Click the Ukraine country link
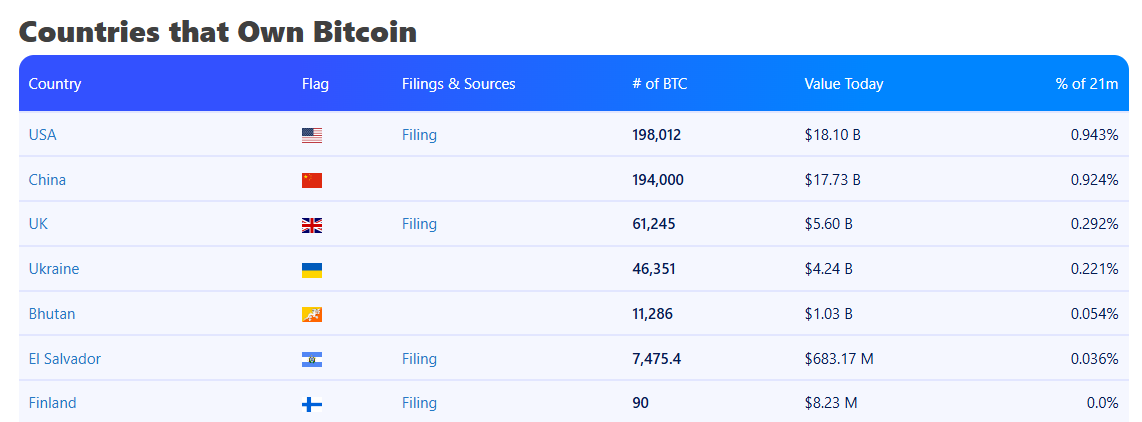Image resolution: width=1142 pixels, height=422 pixels. point(54,269)
